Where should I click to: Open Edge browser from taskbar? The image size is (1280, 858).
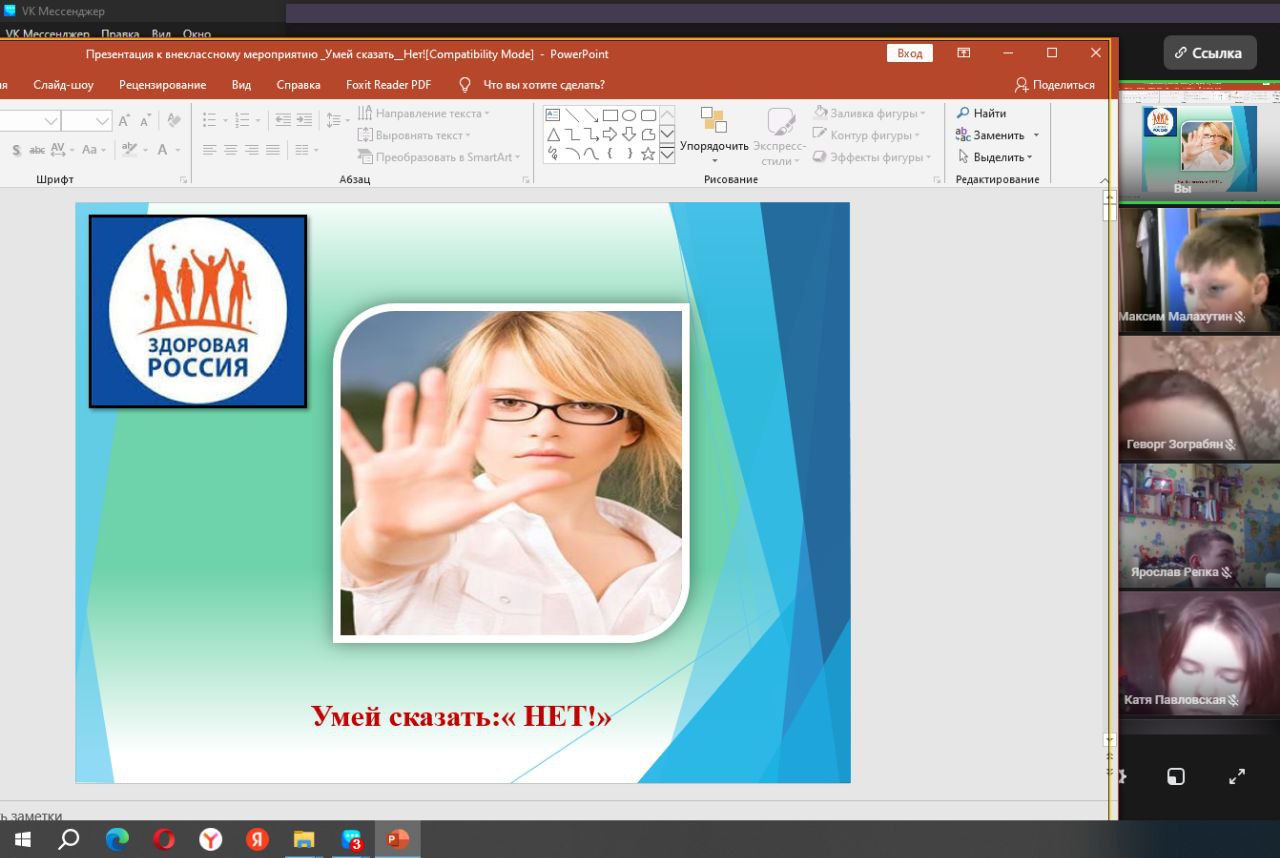tap(117, 839)
